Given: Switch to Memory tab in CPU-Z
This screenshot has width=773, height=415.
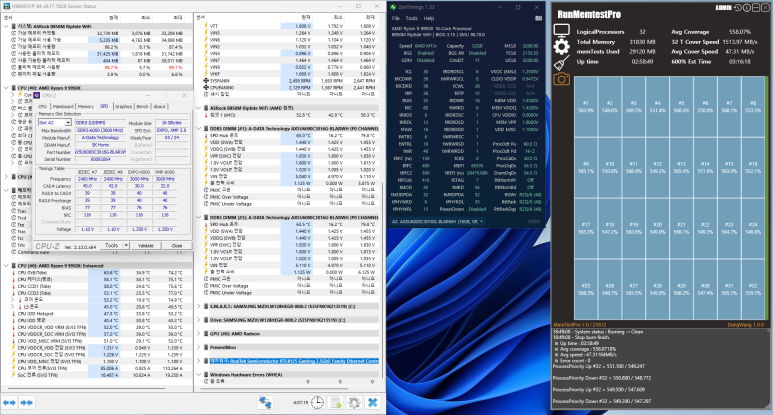Looking at the screenshot, I should click(86, 106).
